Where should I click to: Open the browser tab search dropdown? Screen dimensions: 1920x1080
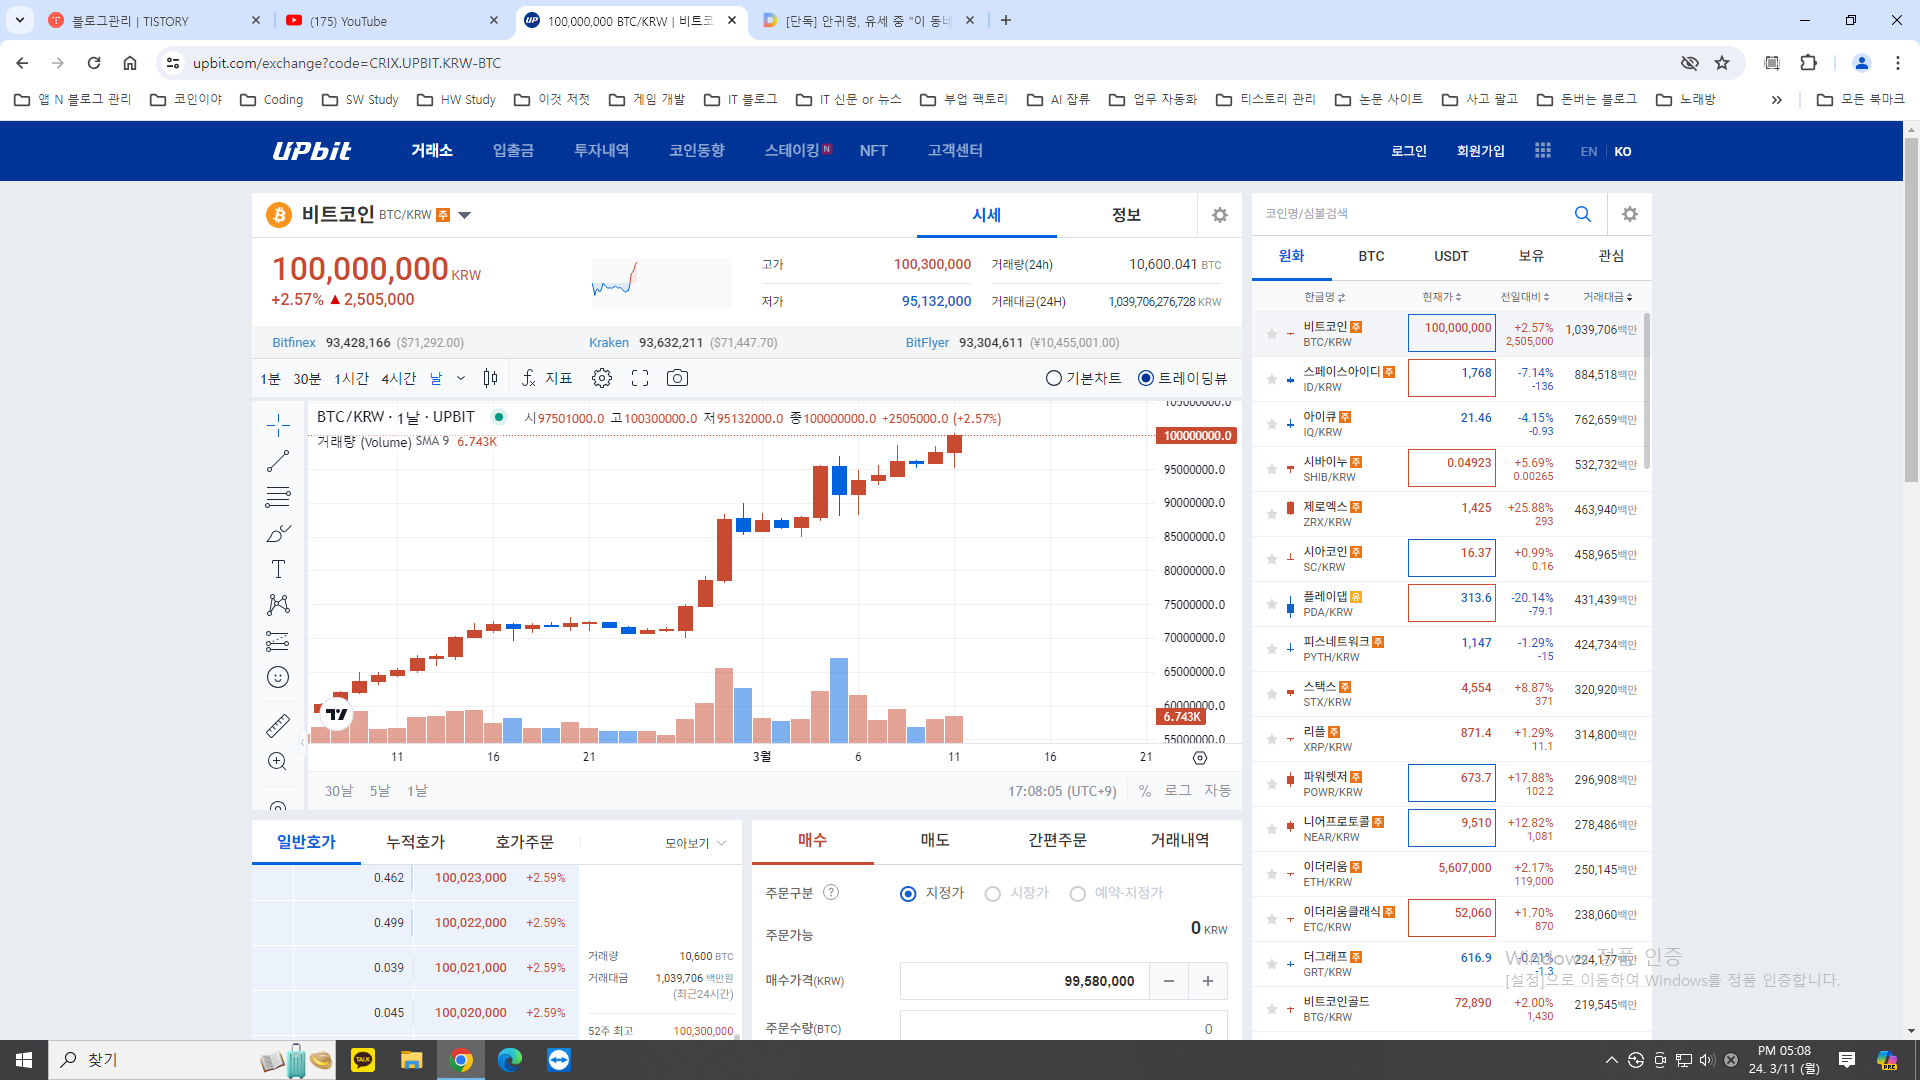[20, 20]
